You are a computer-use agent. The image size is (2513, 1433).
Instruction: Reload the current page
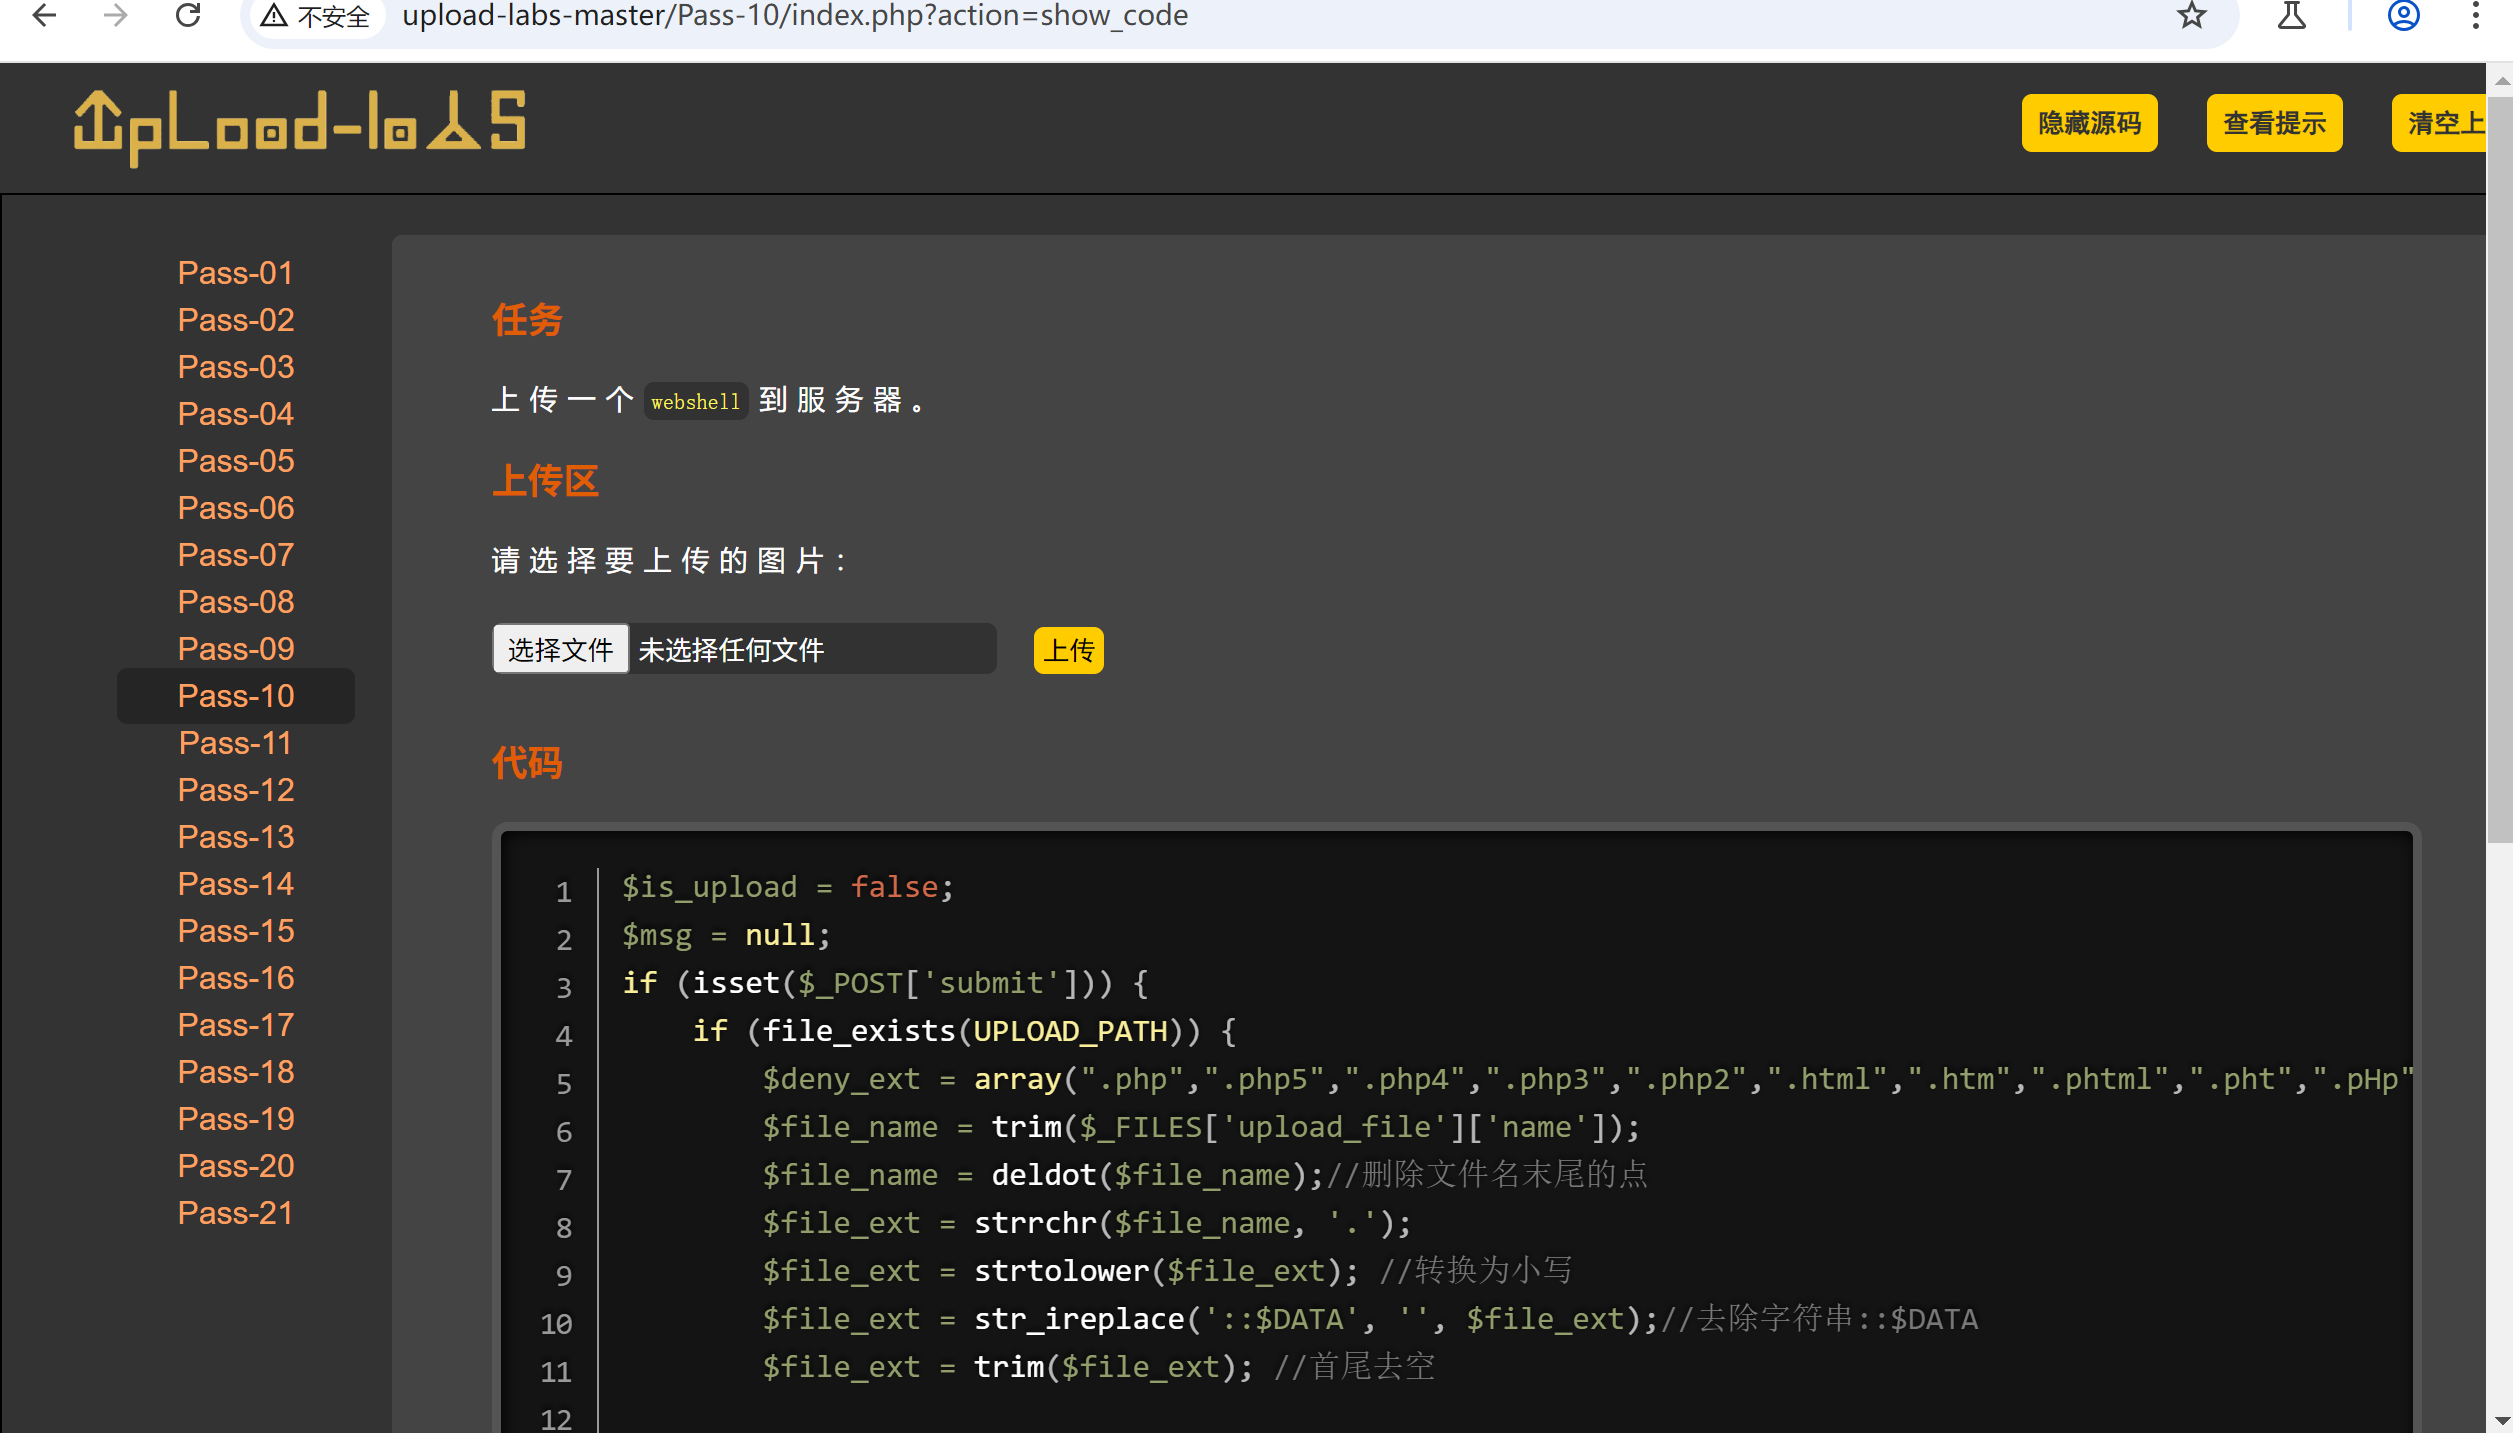pyautogui.click(x=188, y=15)
